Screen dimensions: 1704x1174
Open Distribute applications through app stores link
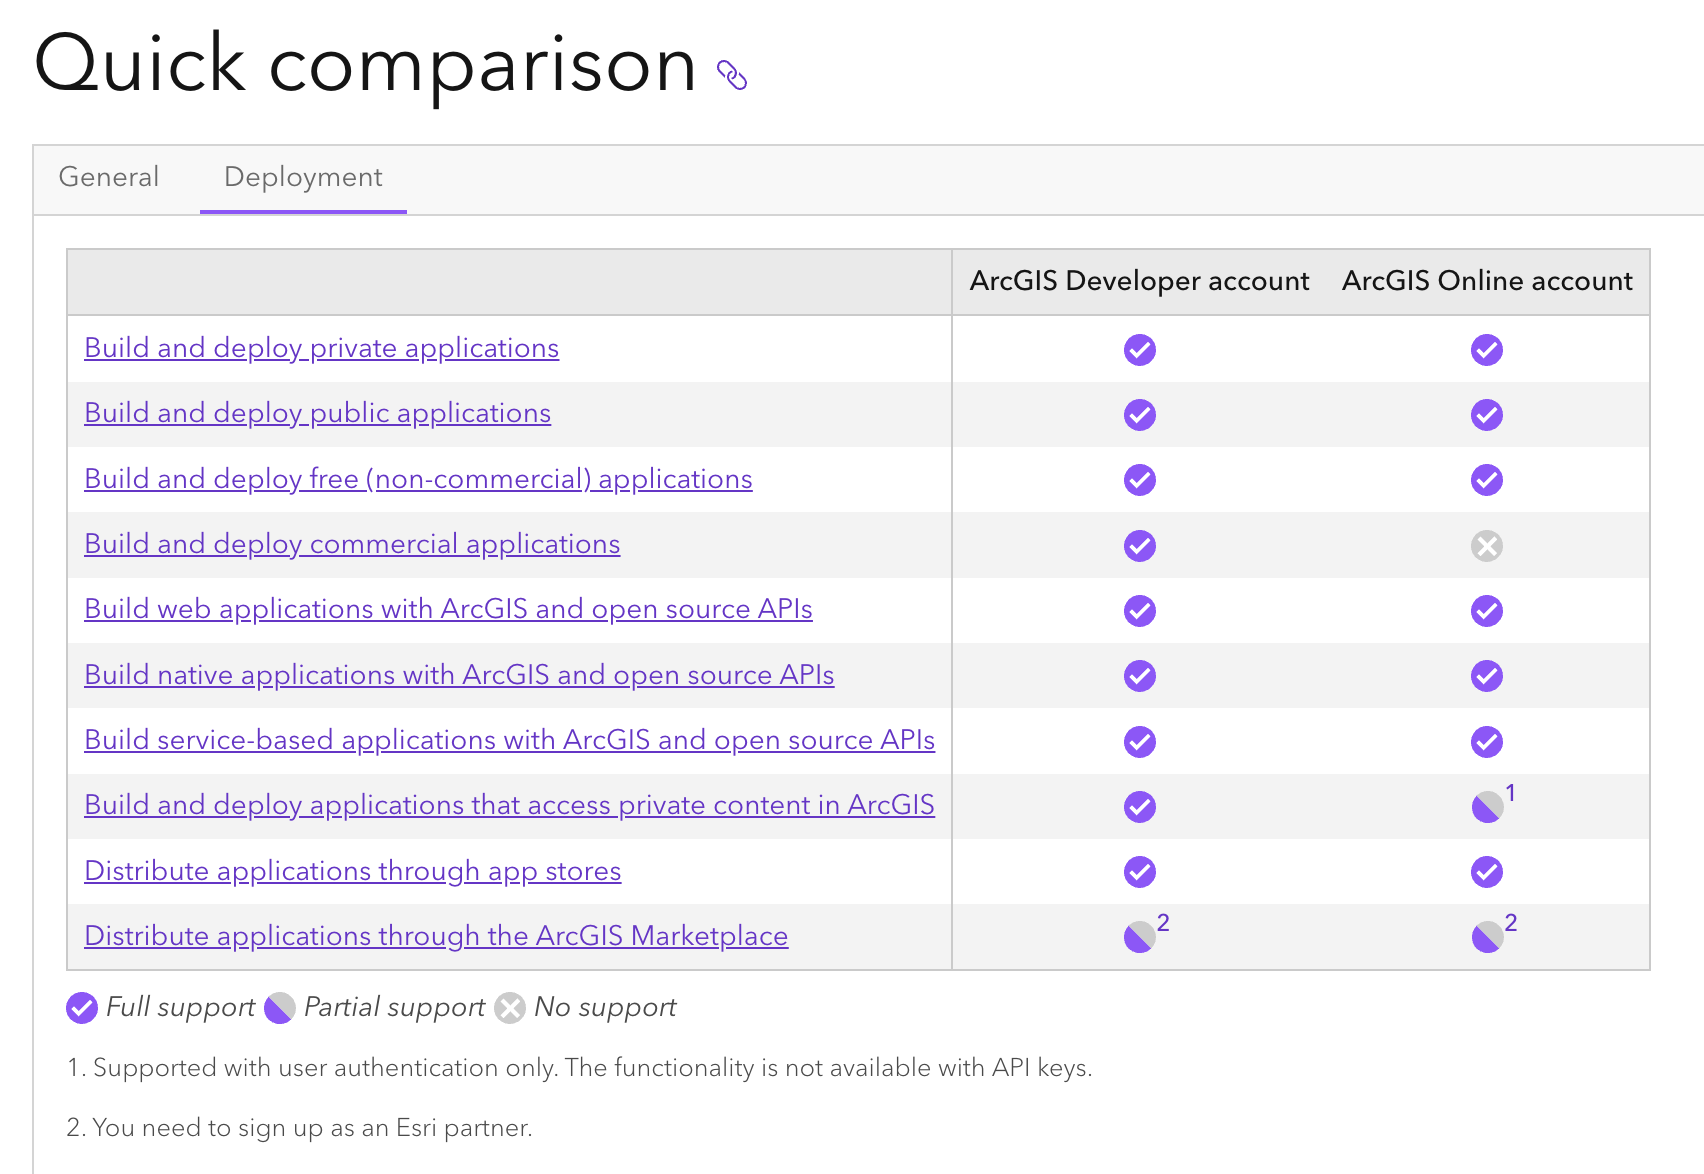click(x=352, y=871)
